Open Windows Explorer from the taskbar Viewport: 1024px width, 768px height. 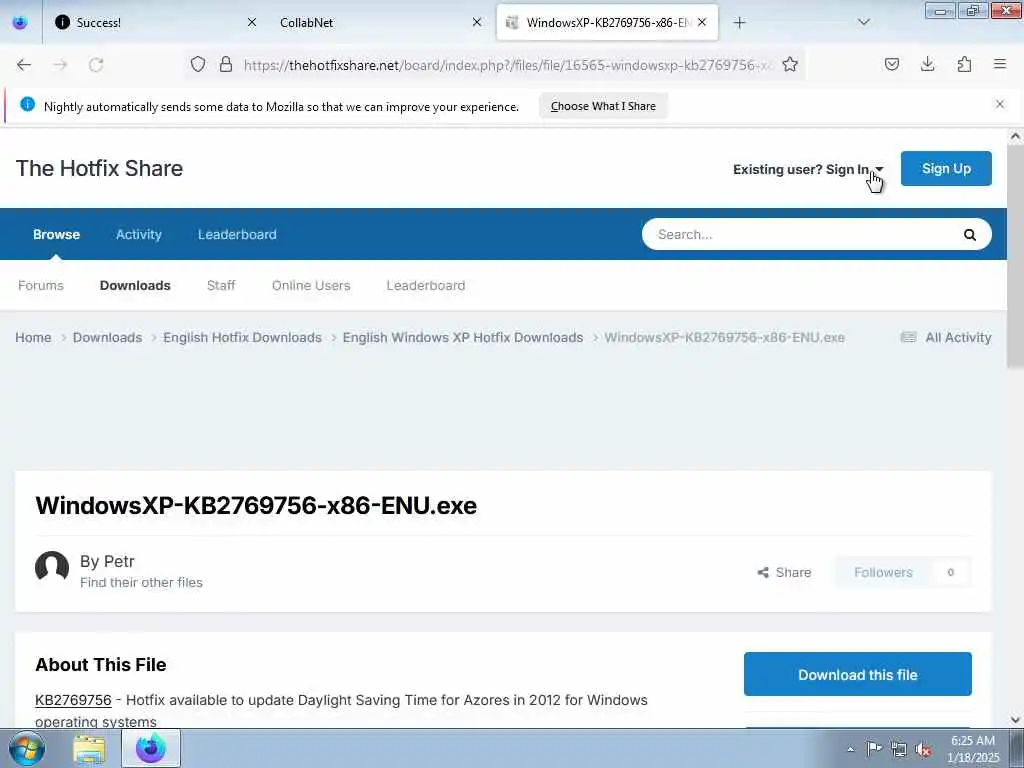point(89,748)
